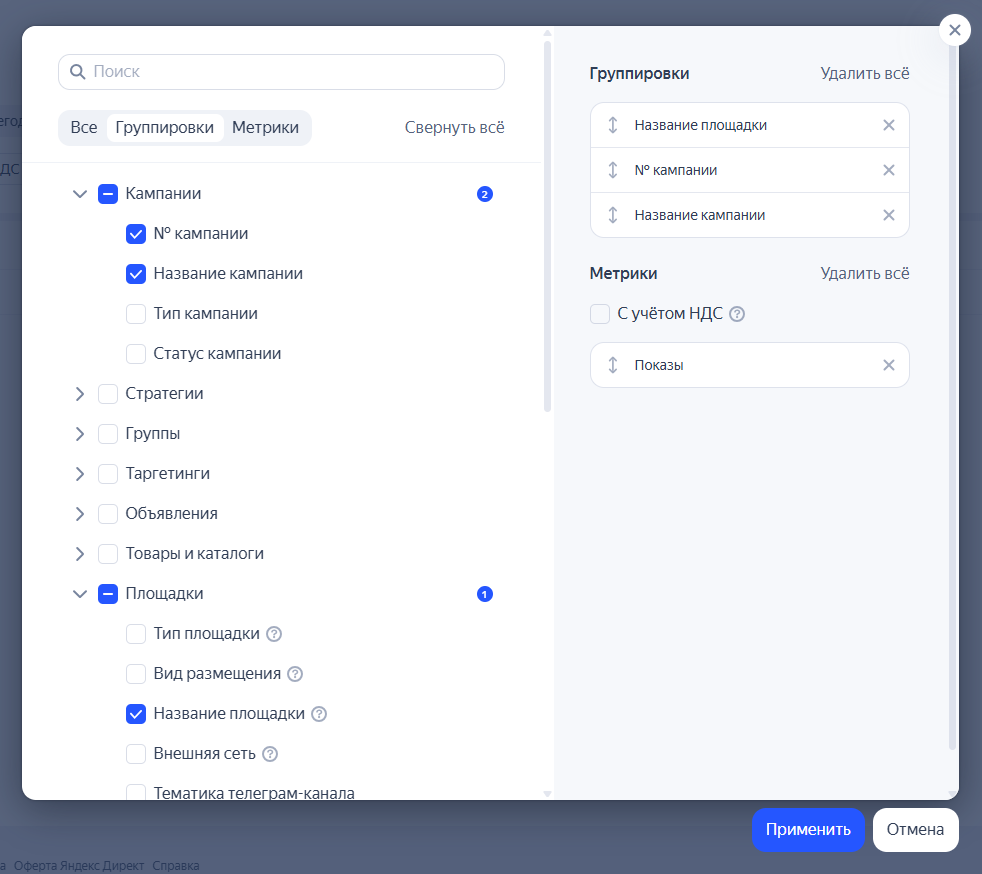Screen dimensions: 982x874
Task: Expand the Товары и каталоги section
Action: pos(80,554)
